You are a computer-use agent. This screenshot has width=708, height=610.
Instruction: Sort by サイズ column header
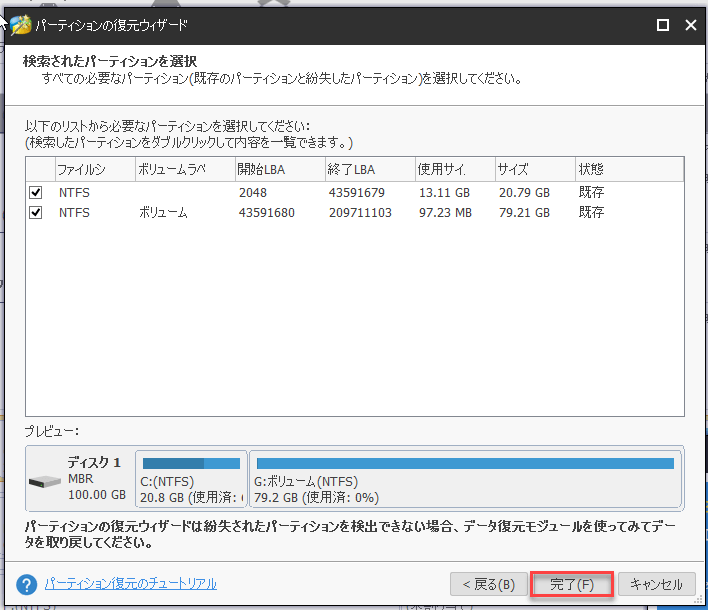(x=536, y=169)
